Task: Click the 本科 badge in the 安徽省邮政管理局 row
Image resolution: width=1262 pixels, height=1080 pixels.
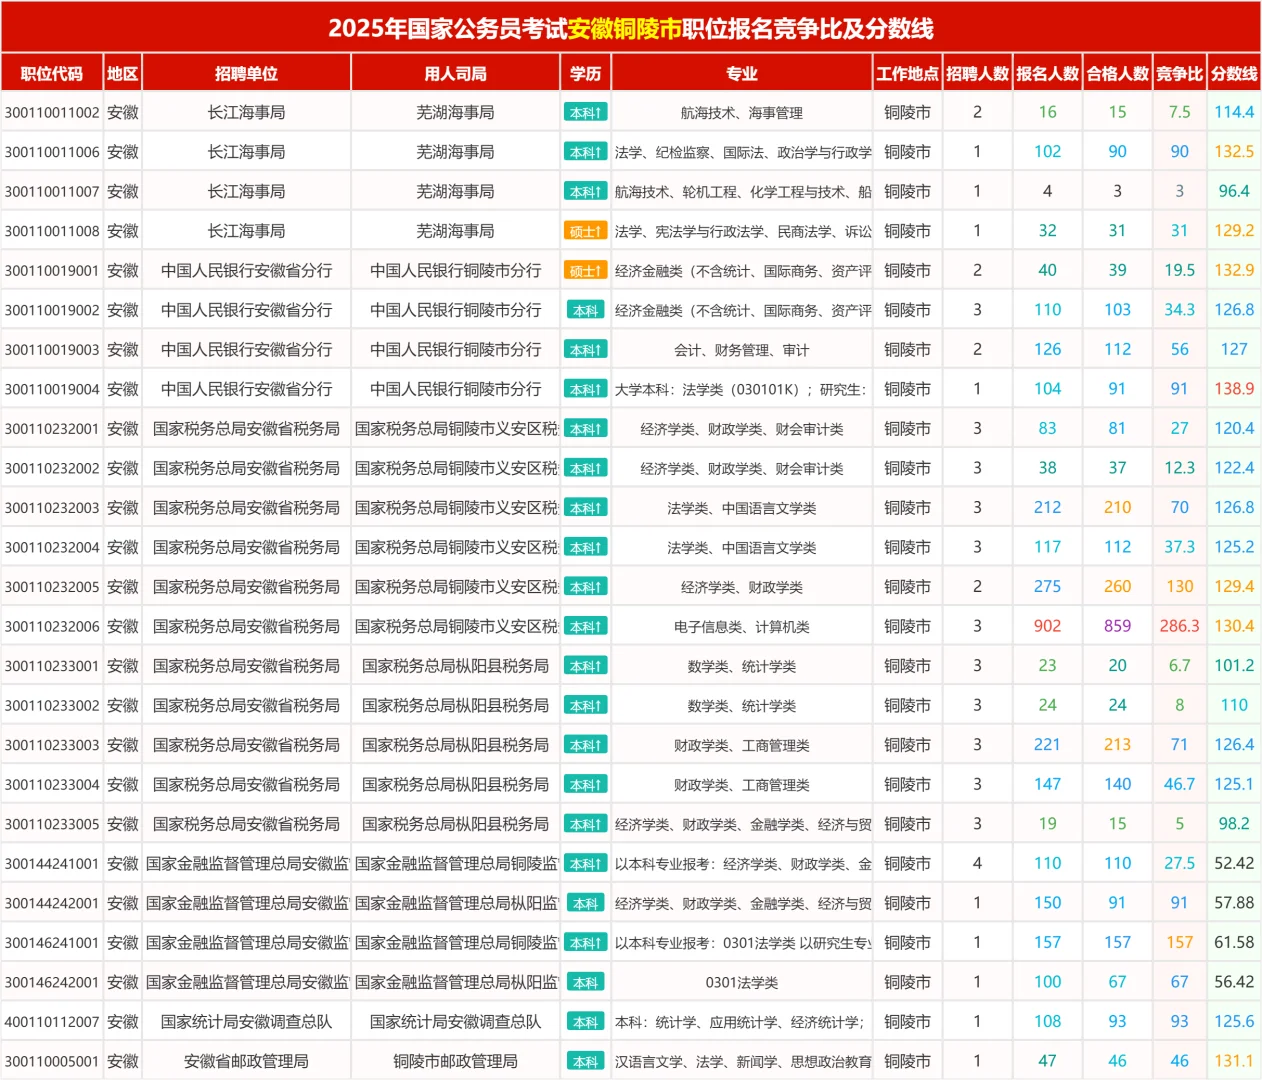Action: [x=586, y=1060]
